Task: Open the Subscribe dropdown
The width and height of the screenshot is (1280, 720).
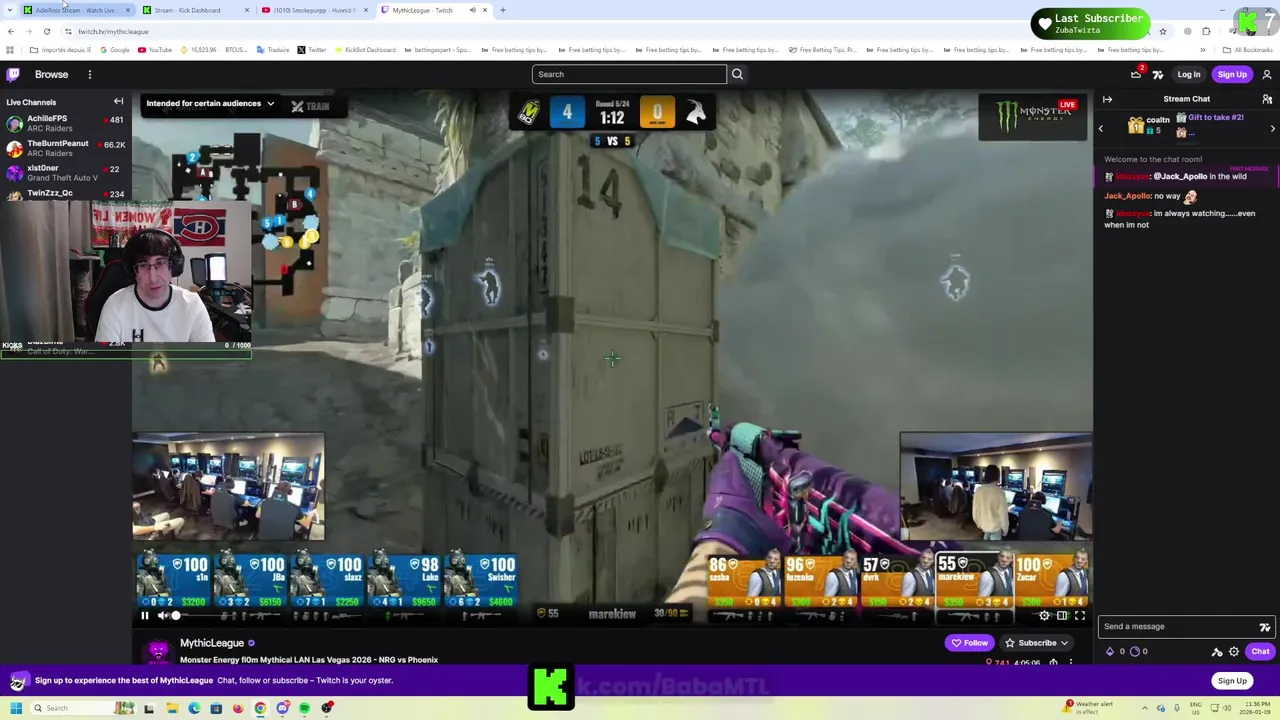Action: tap(1037, 643)
